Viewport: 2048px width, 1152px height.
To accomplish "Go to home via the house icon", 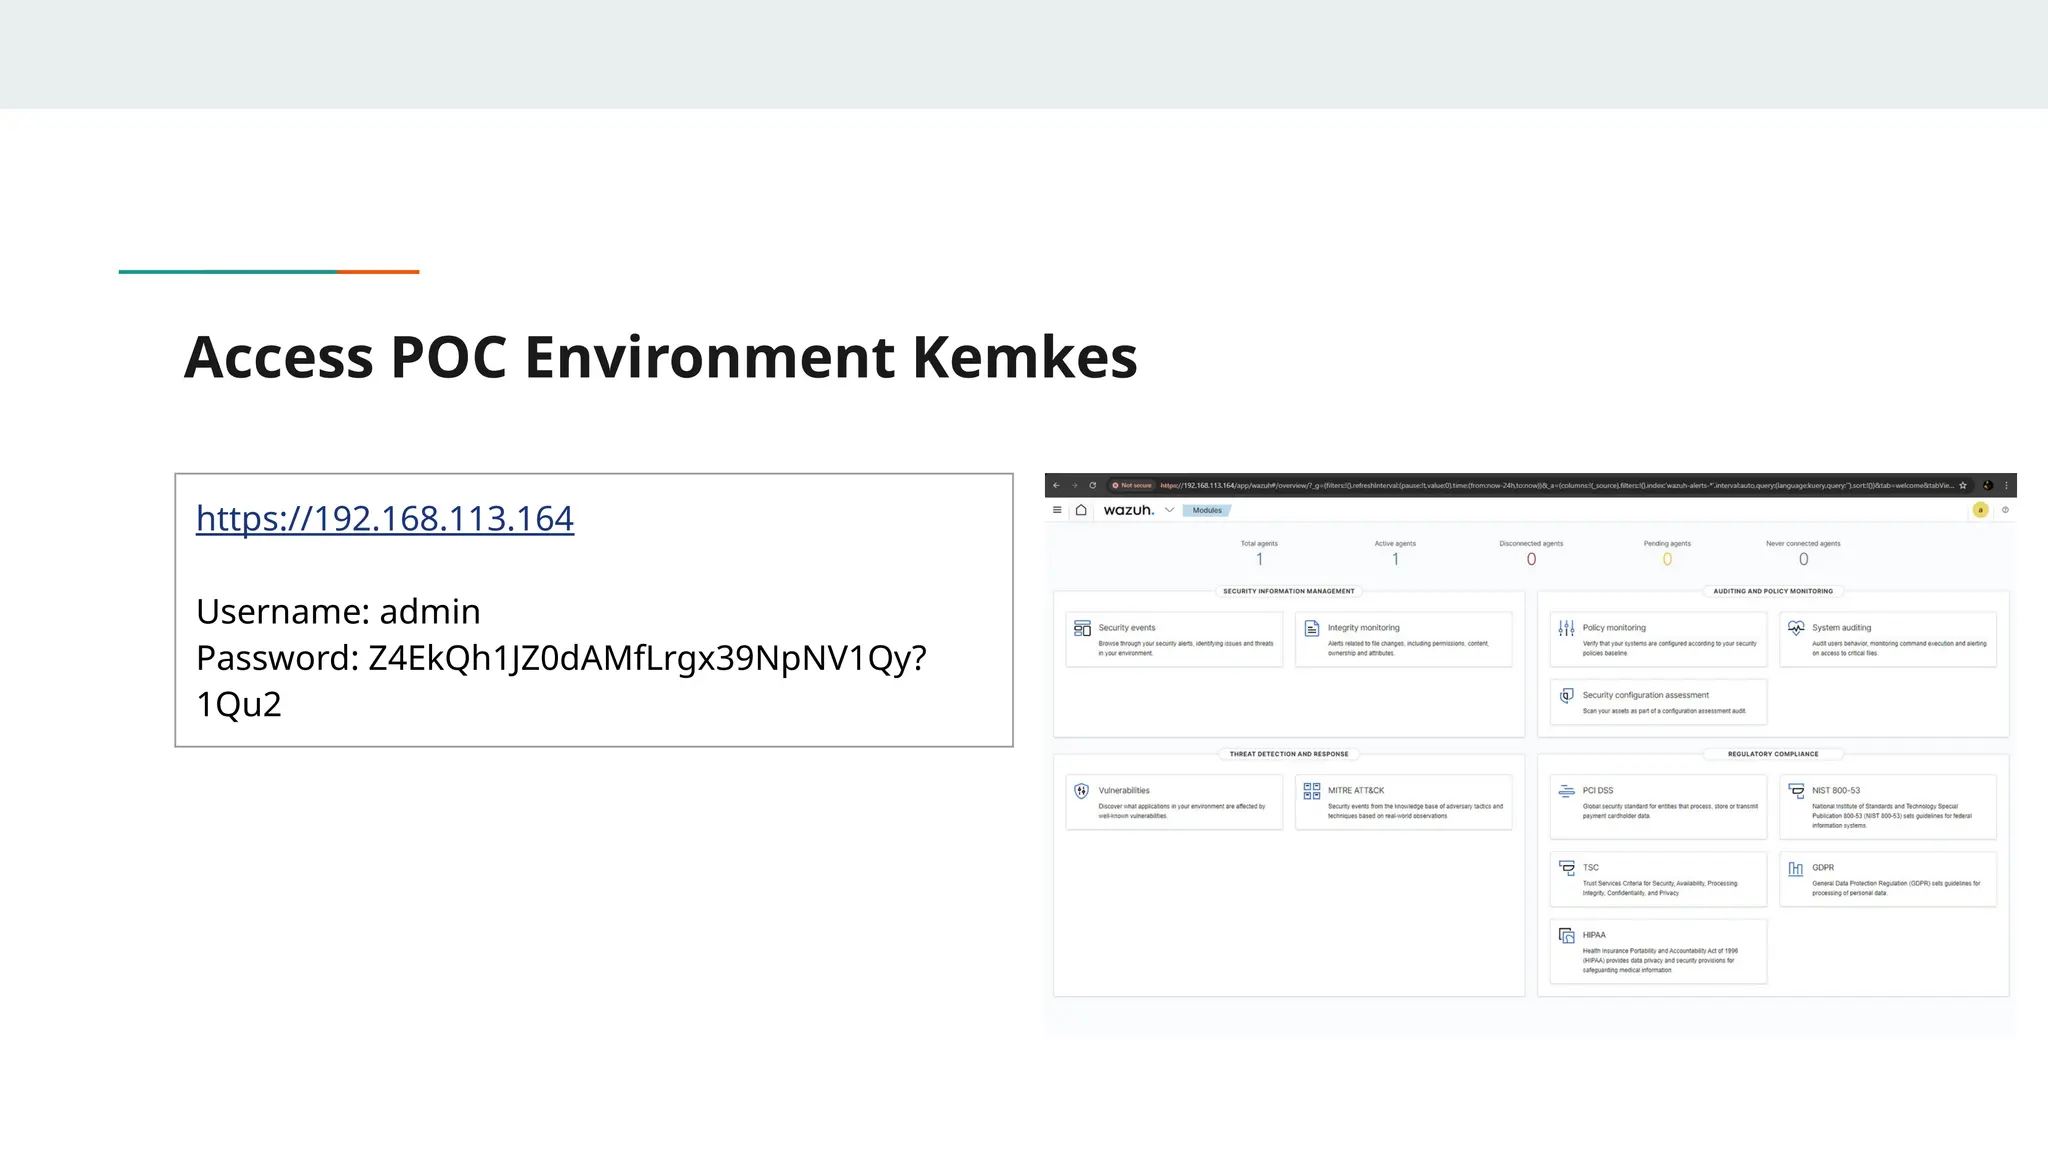I will 1081,510.
